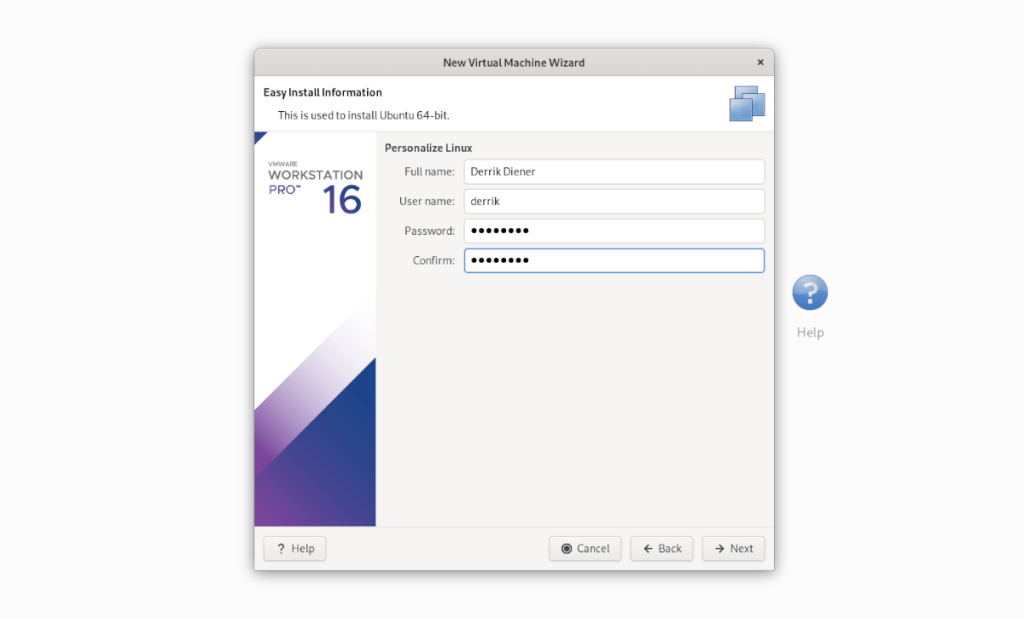1024x619 pixels.
Task: Click the blue stacked-windows wizard icon
Action: point(747,103)
